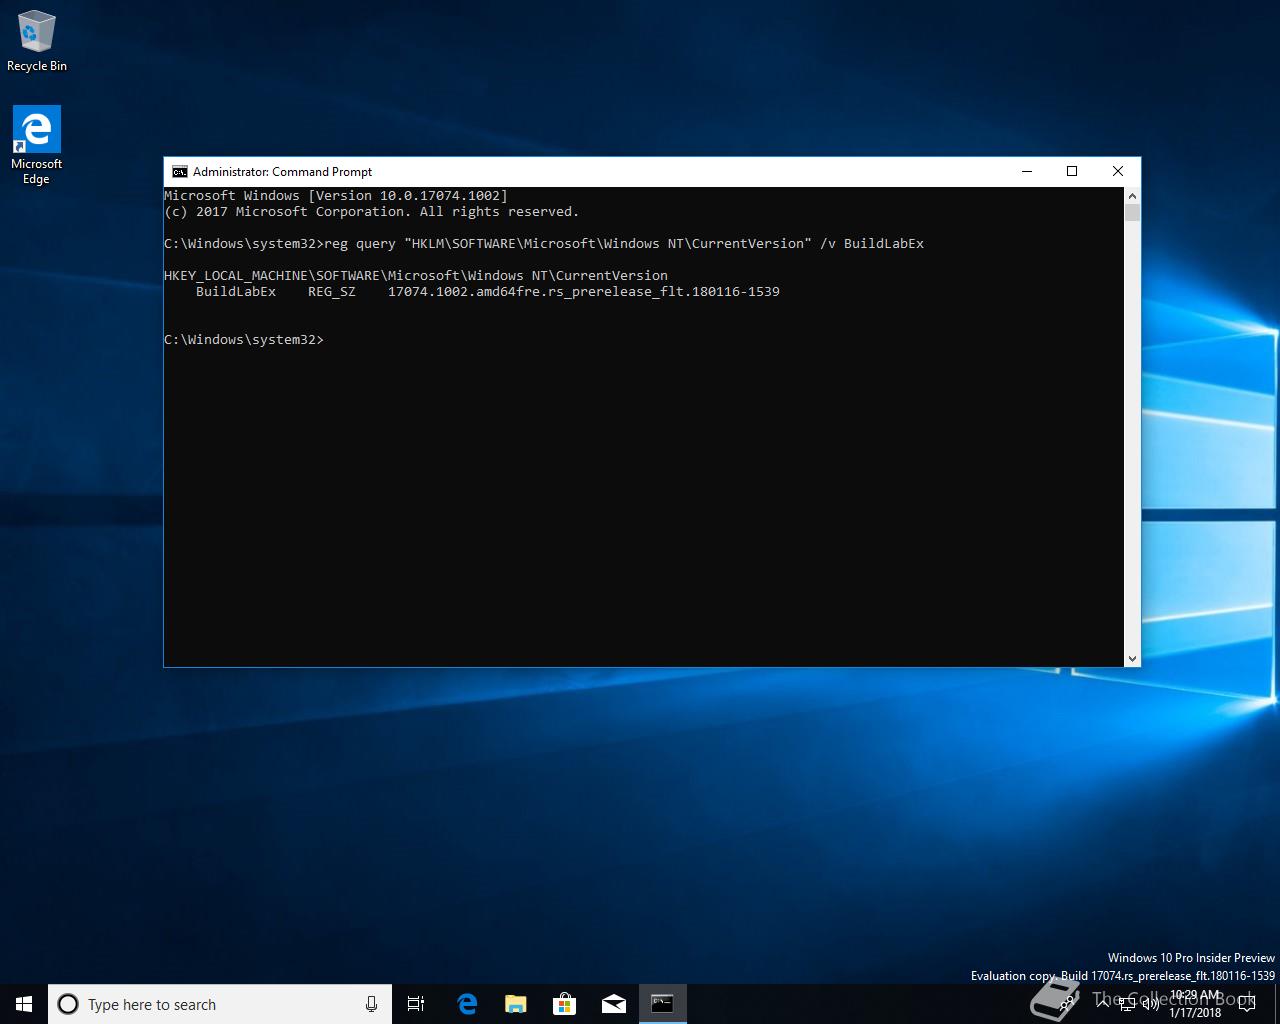
Task: Open the Windows Start menu
Action: [24, 1004]
